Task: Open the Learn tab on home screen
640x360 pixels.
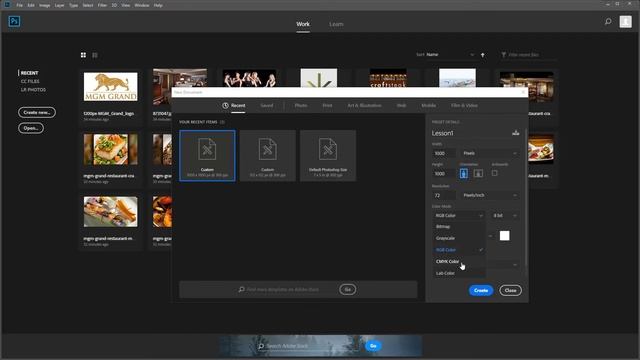Action: click(336, 24)
